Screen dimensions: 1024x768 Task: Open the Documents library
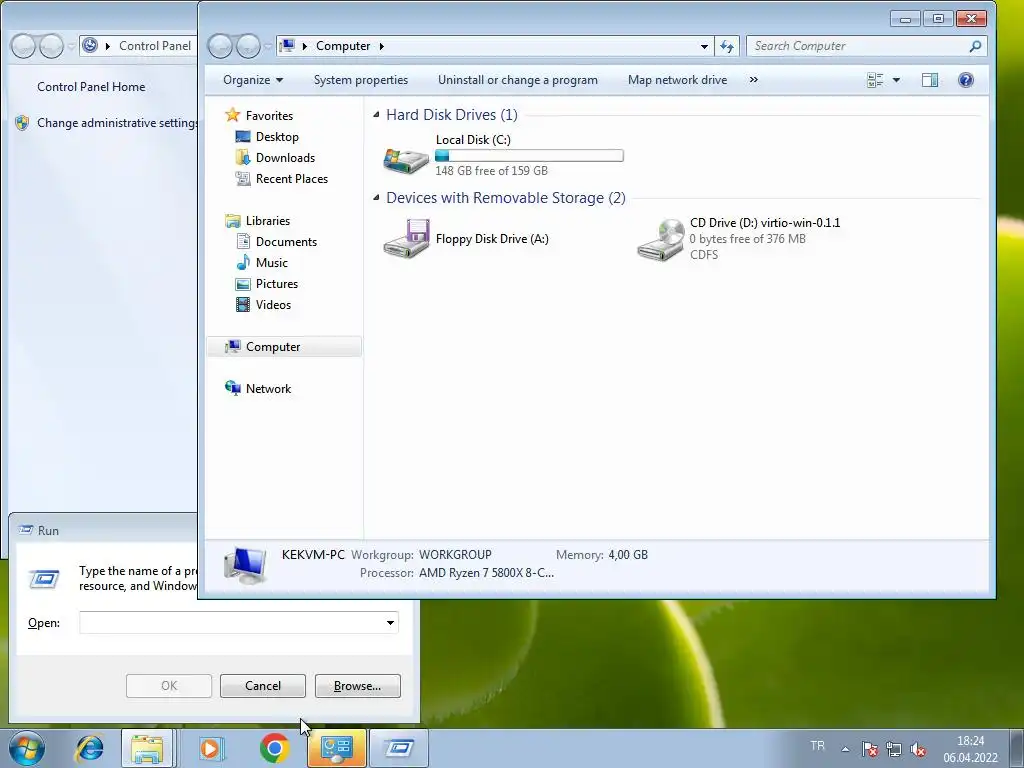pos(286,242)
